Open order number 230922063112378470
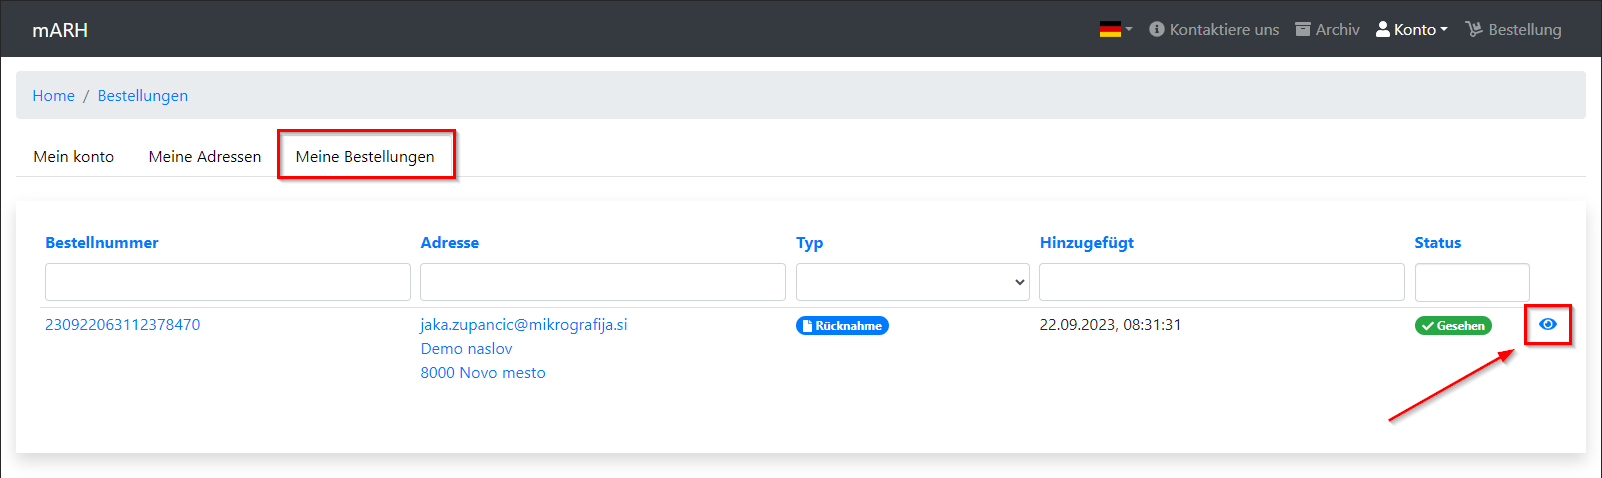This screenshot has width=1602, height=478. [122, 325]
